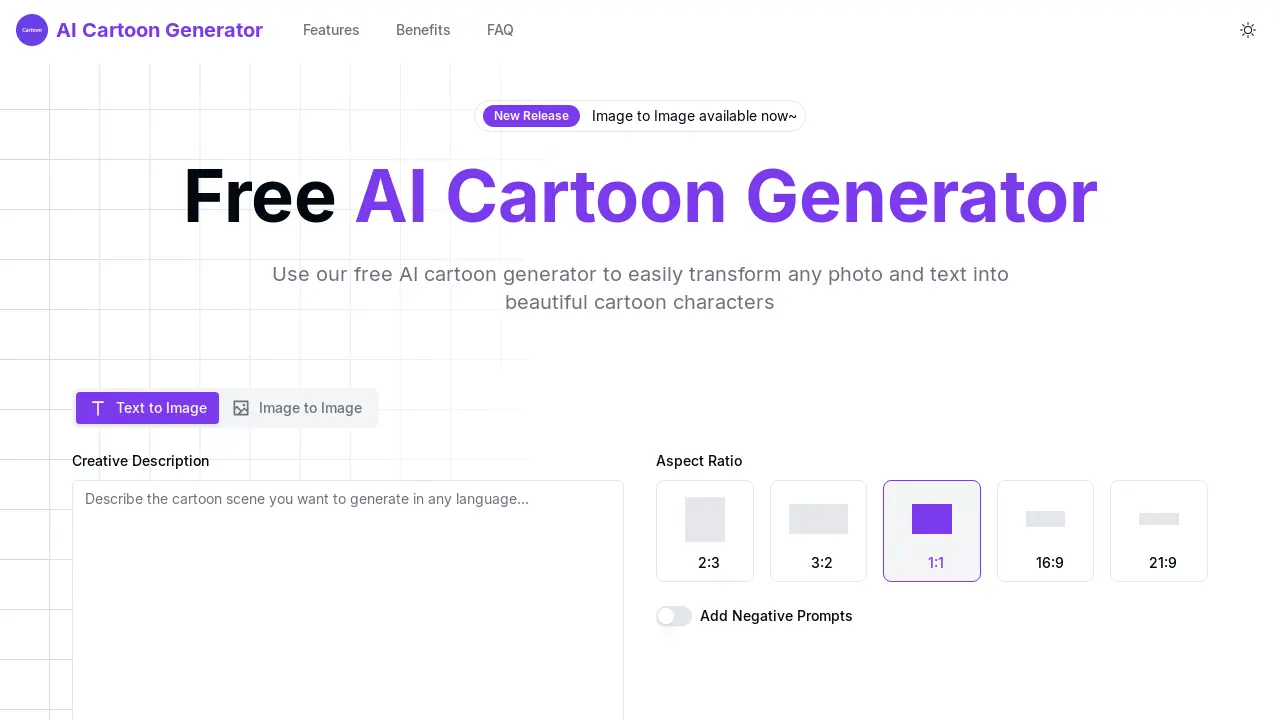Select the 16:9 widescreen shape icon
1280x720 pixels.
tap(1045, 519)
